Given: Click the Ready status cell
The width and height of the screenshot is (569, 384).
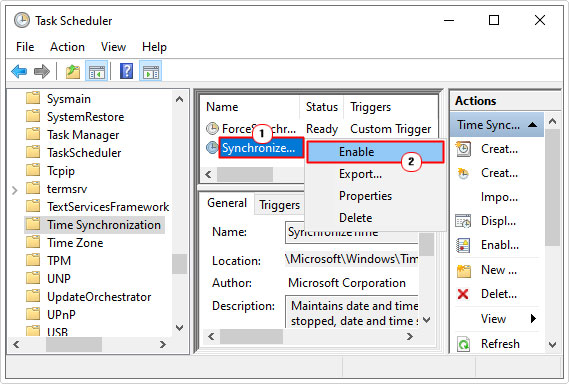Looking at the screenshot, I should (x=322, y=129).
